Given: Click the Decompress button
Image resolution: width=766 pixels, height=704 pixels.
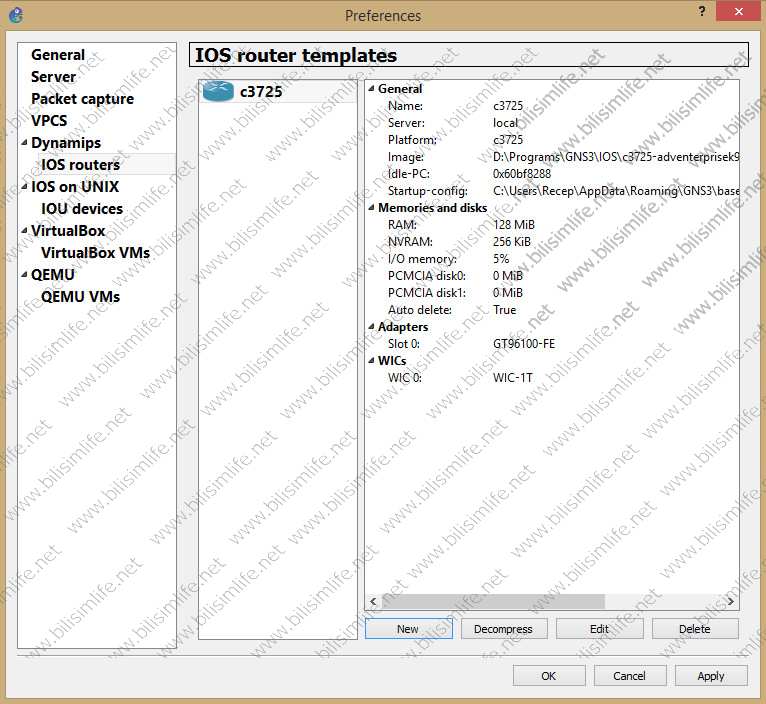Looking at the screenshot, I should [x=504, y=629].
